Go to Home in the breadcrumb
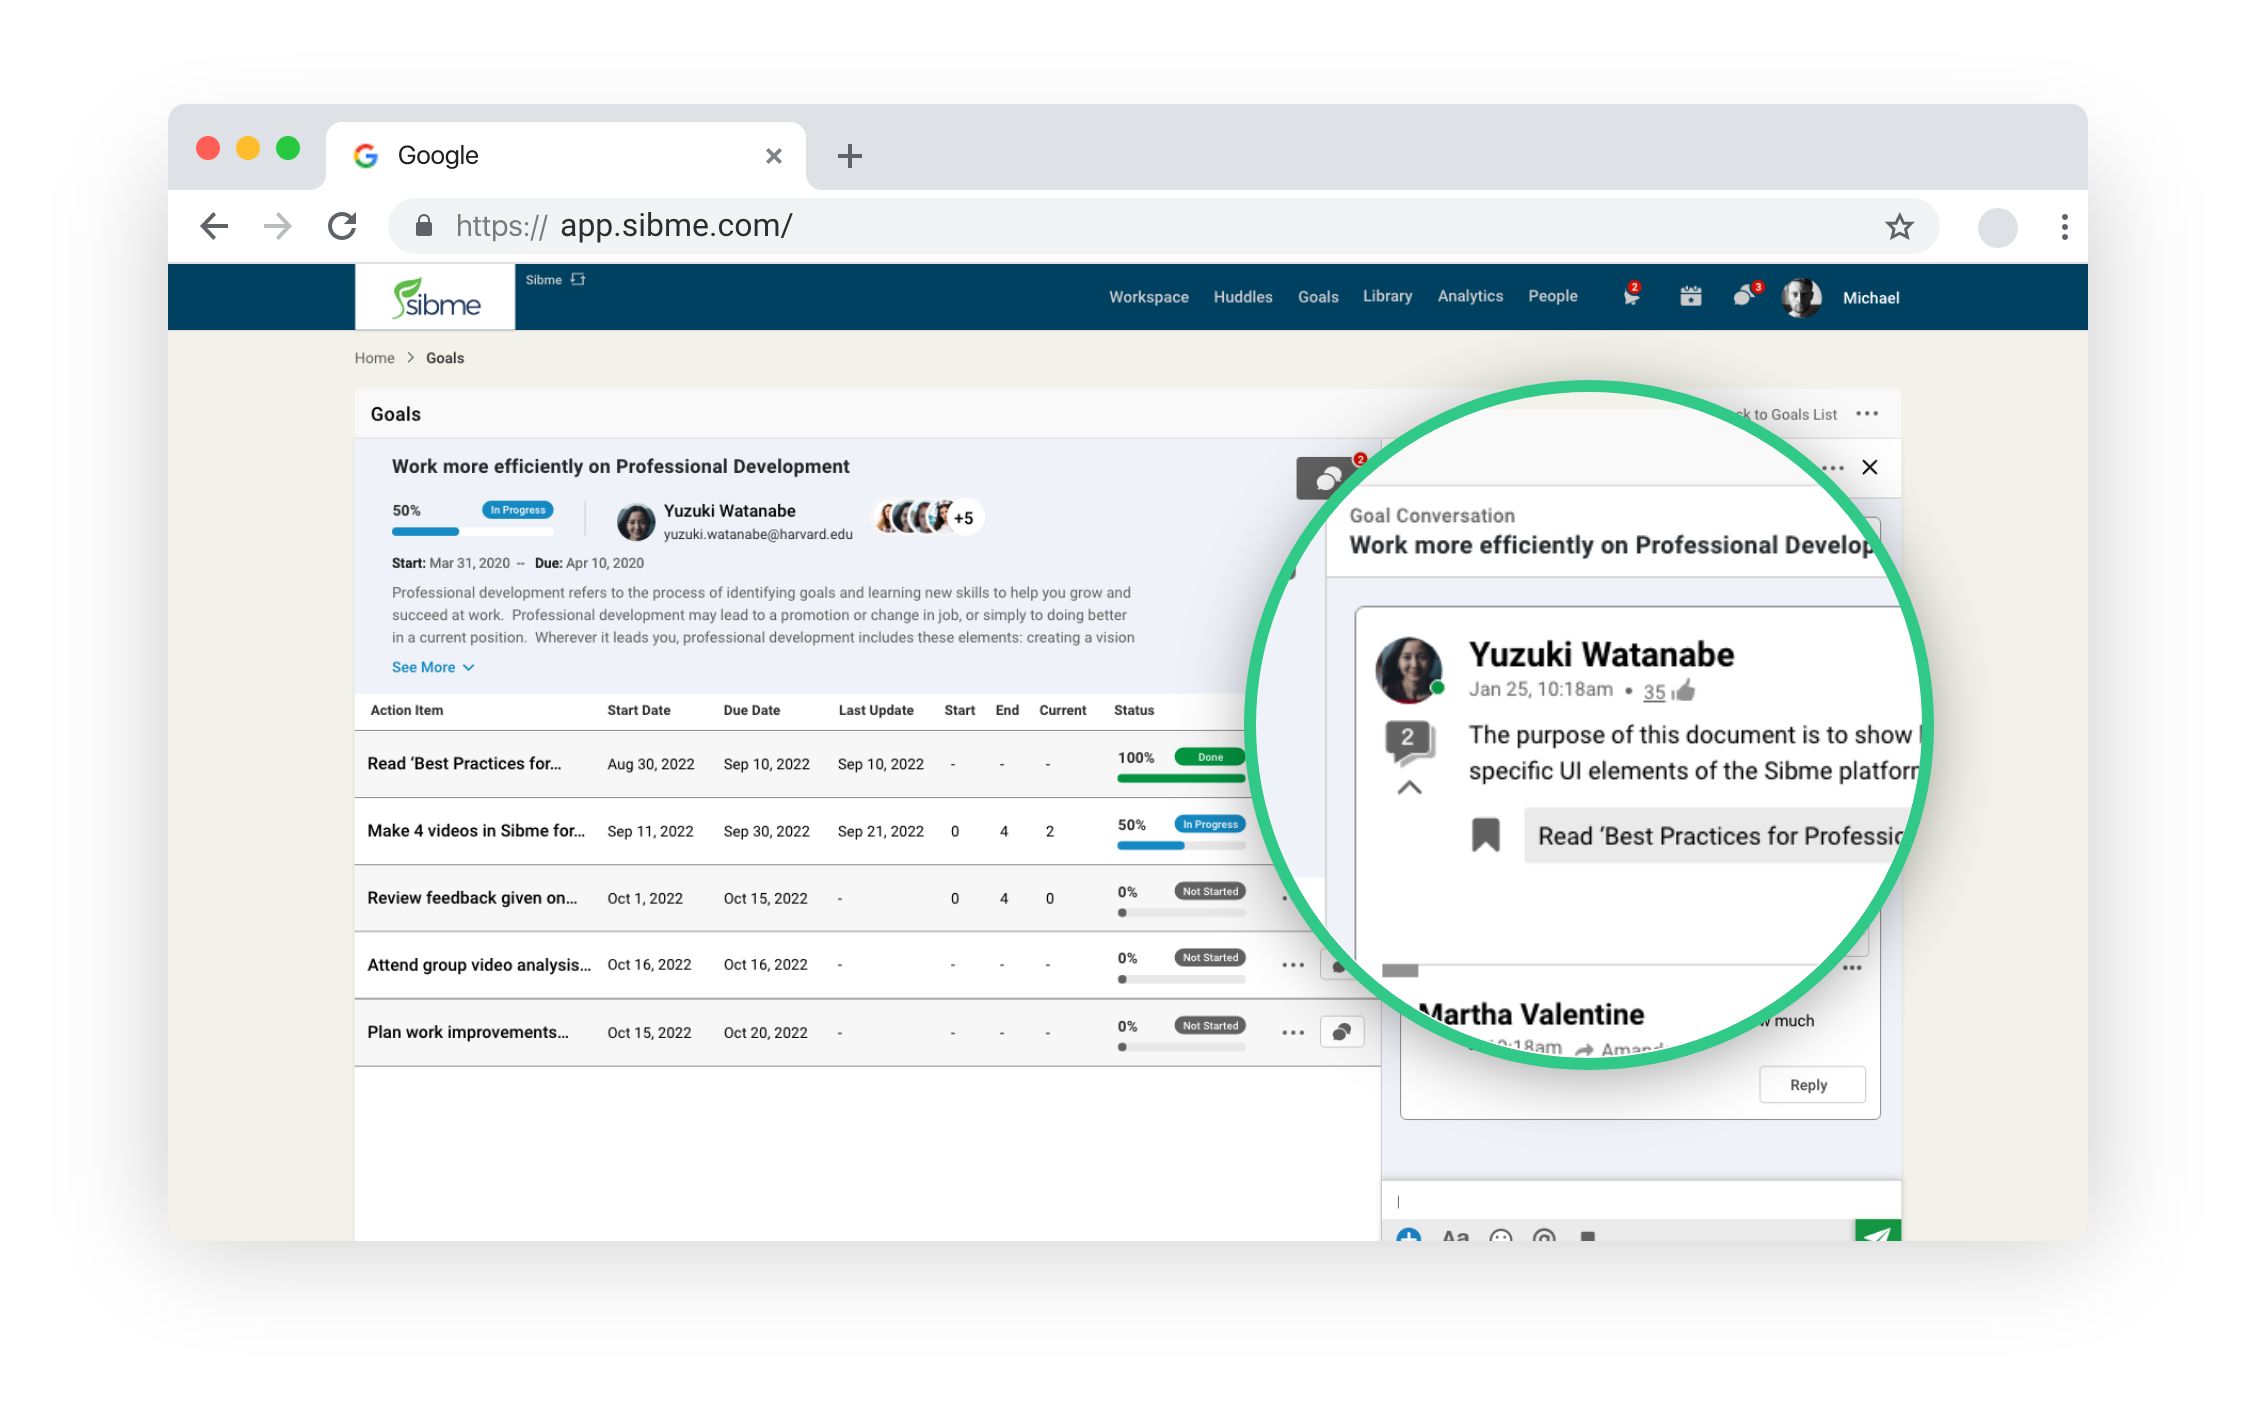The image size is (2256, 1410). [x=374, y=358]
